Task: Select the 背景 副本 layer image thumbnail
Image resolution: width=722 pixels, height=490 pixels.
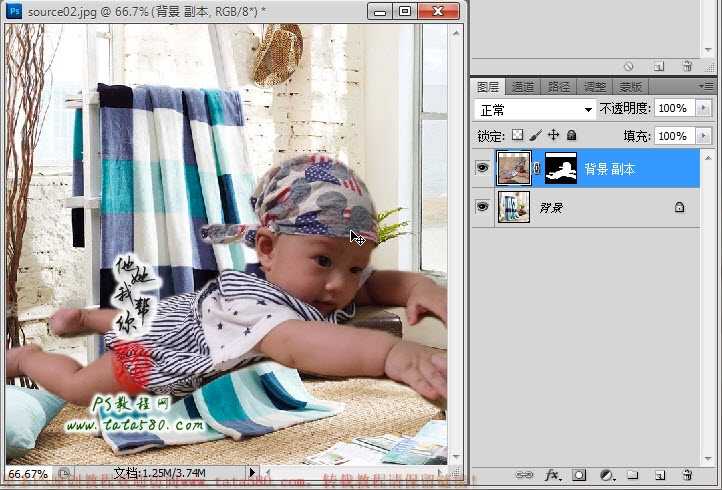Action: (x=514, y=168)
